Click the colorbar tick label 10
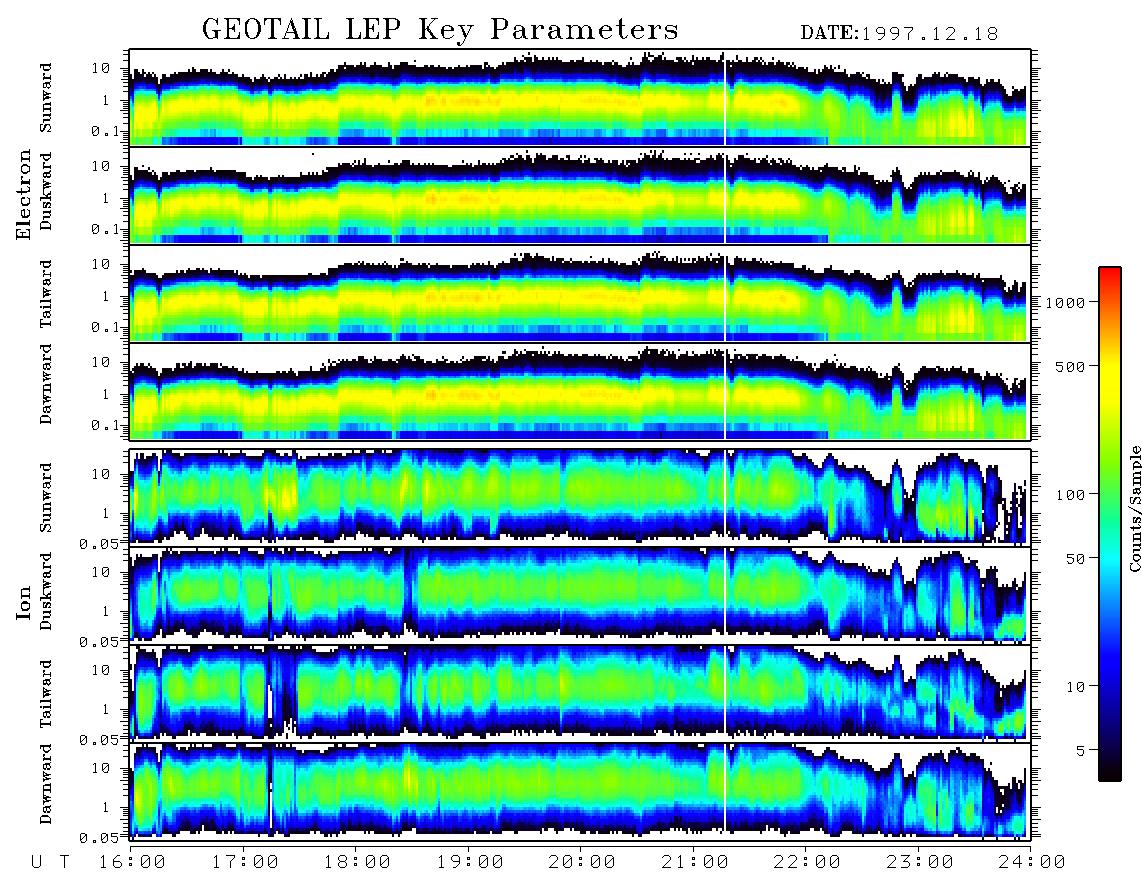The width and height of the screenshot is (1142, 880). 1076,686
